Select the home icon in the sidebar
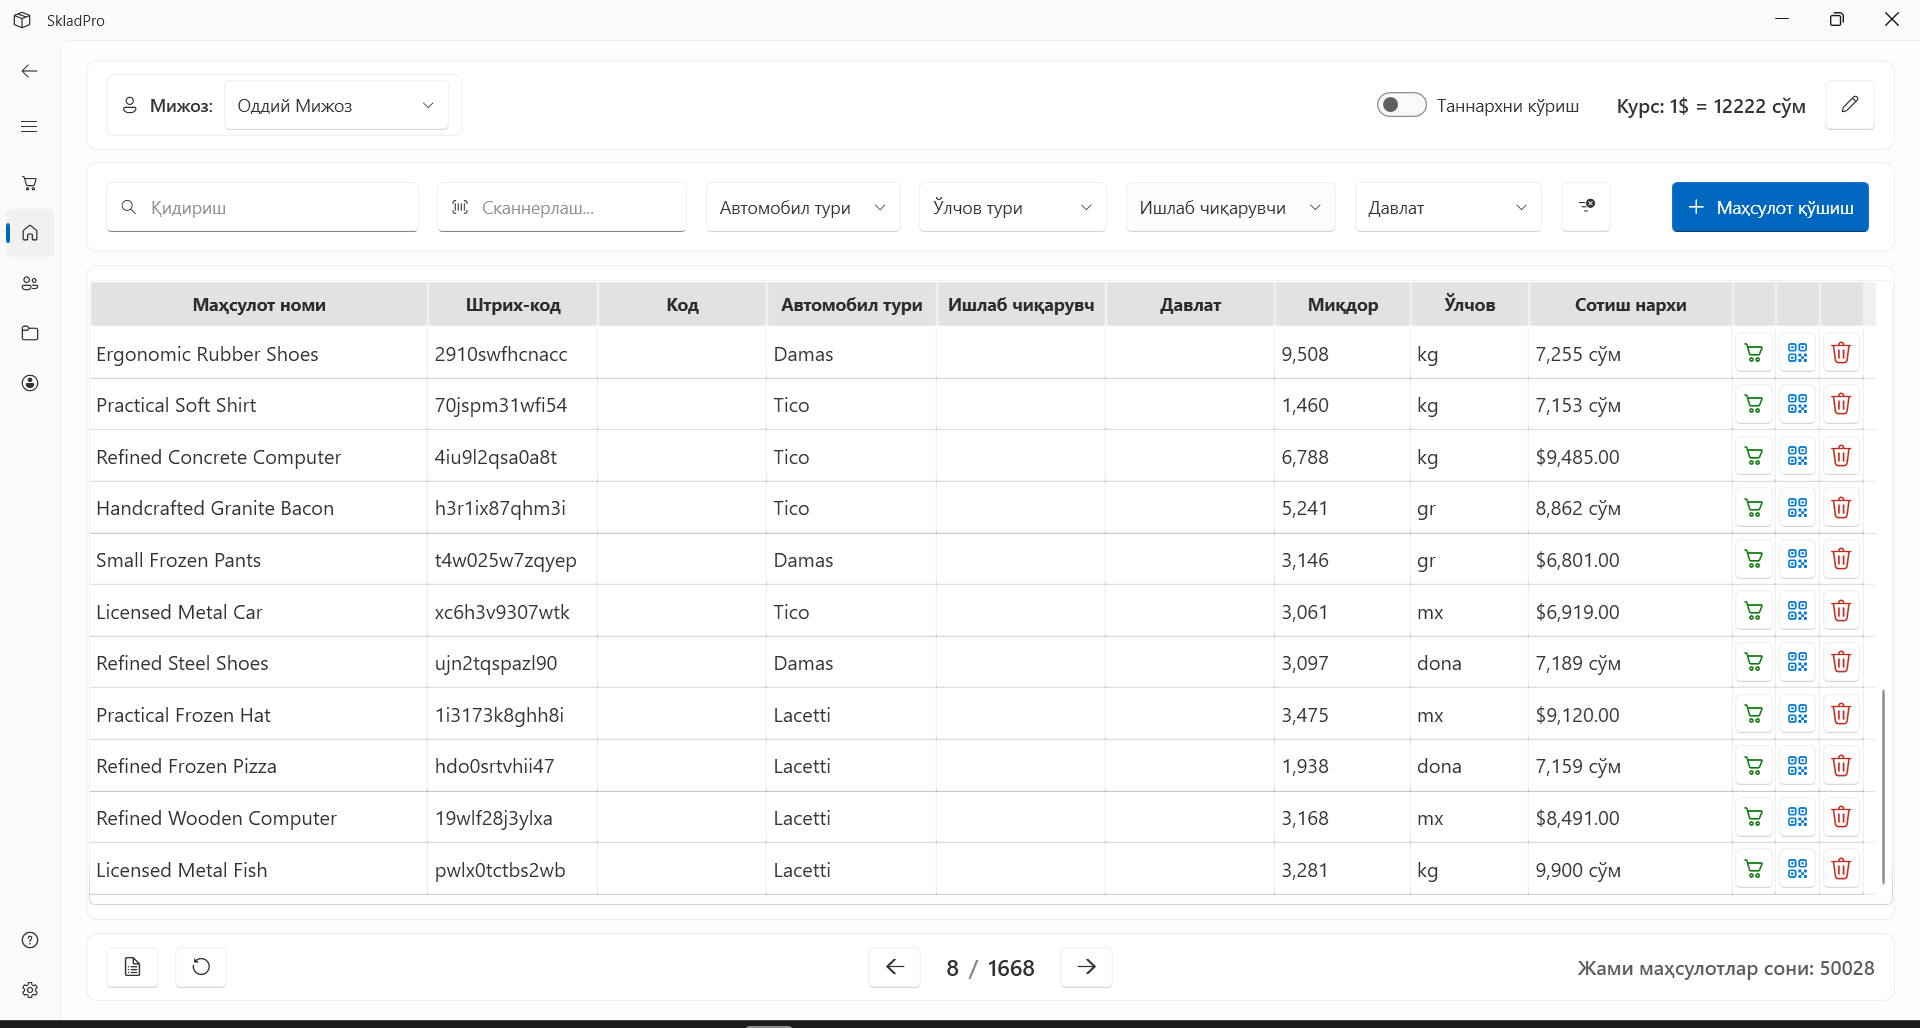The height and width of the screenshot is (1028, 1920). (x=30, y=233)
